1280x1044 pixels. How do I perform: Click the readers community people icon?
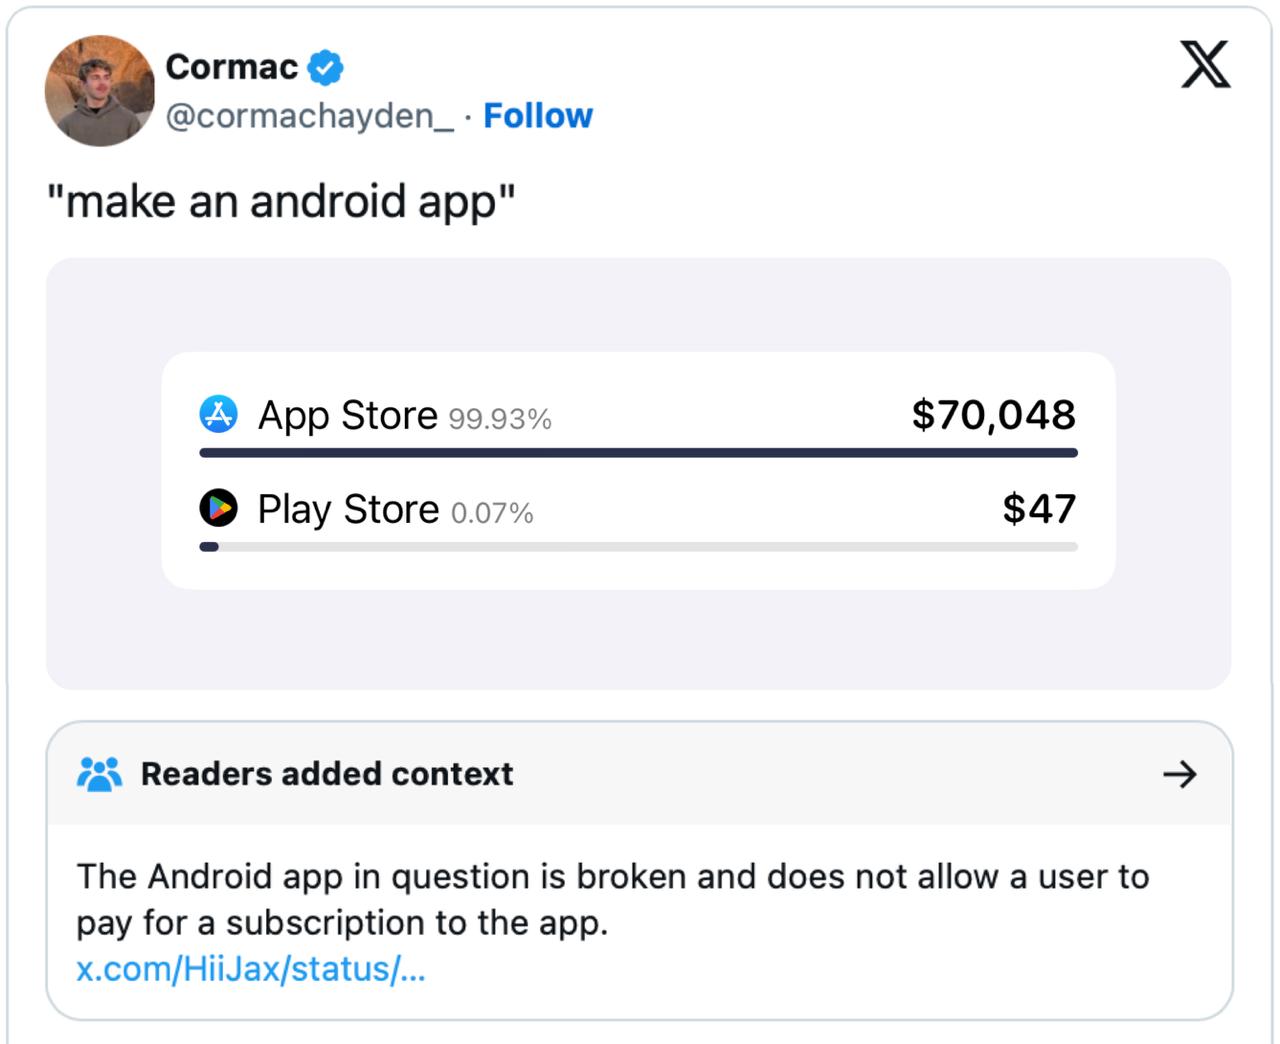pos(100,774)
